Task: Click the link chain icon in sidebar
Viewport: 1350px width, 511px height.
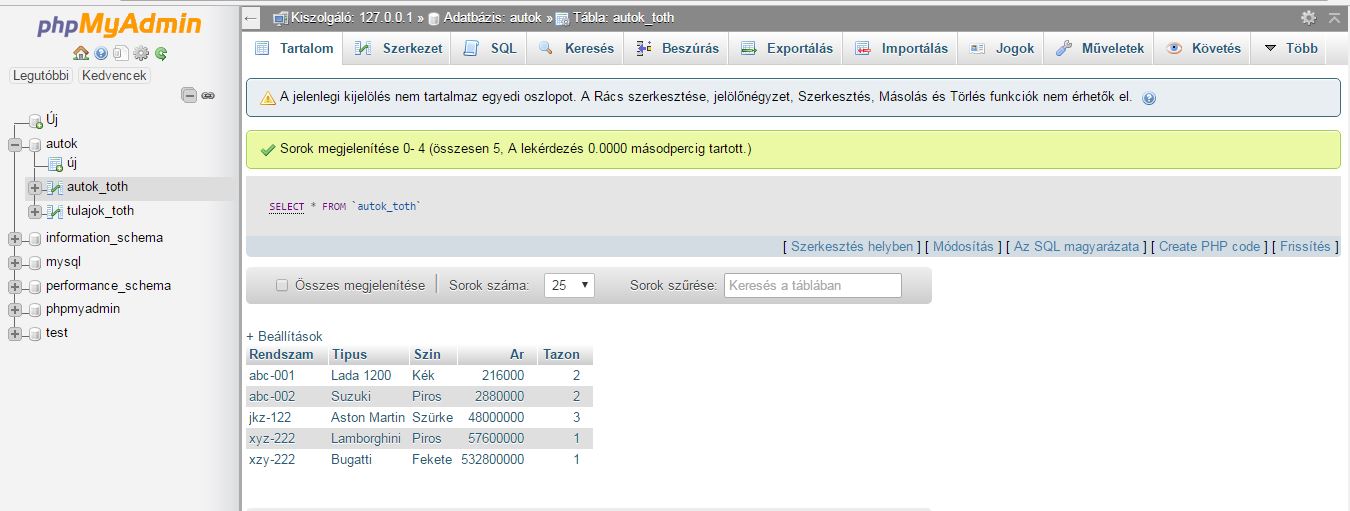Action: pyautogui.click(x=208, y=95)
